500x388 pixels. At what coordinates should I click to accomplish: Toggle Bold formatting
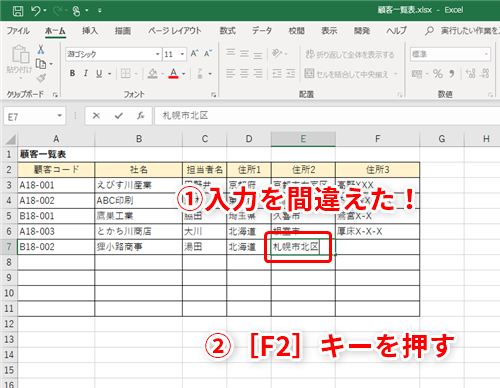pyautogui.click(x=72, y=73)
